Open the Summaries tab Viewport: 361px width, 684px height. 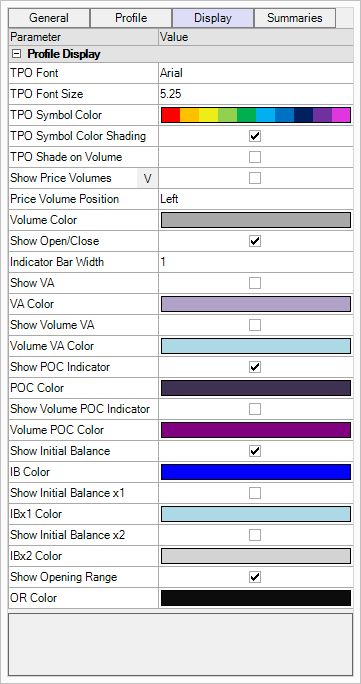295,18
